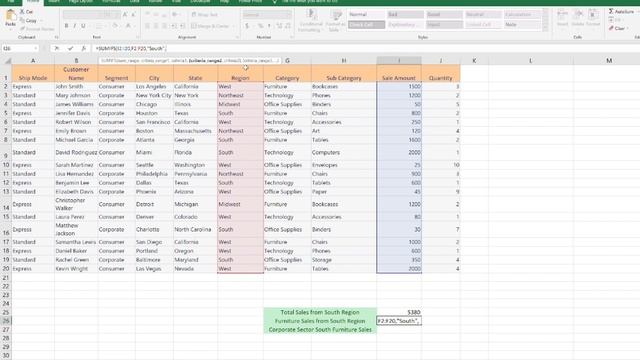Enable Wrap Text
This screenshot has height=360, width=640.
point(205,15)
